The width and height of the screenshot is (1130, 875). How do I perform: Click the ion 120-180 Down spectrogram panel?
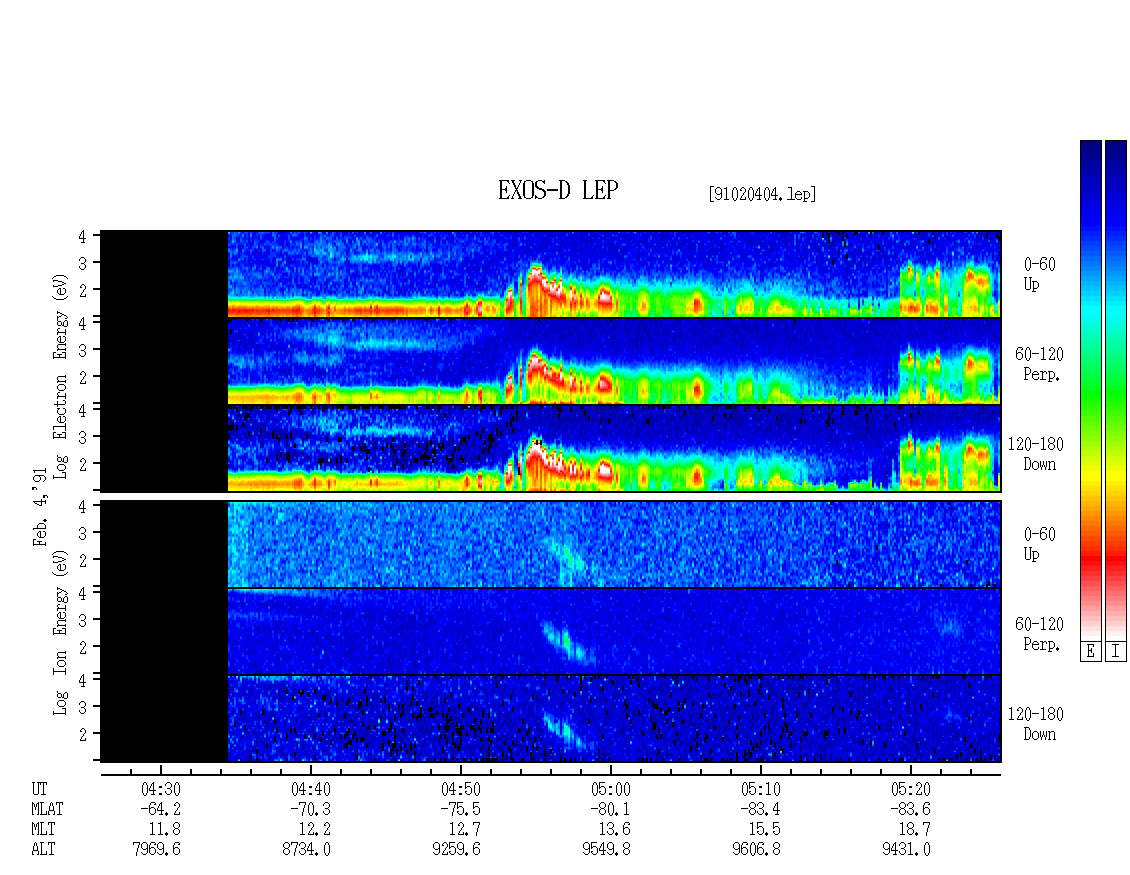[x=551, y=719]
